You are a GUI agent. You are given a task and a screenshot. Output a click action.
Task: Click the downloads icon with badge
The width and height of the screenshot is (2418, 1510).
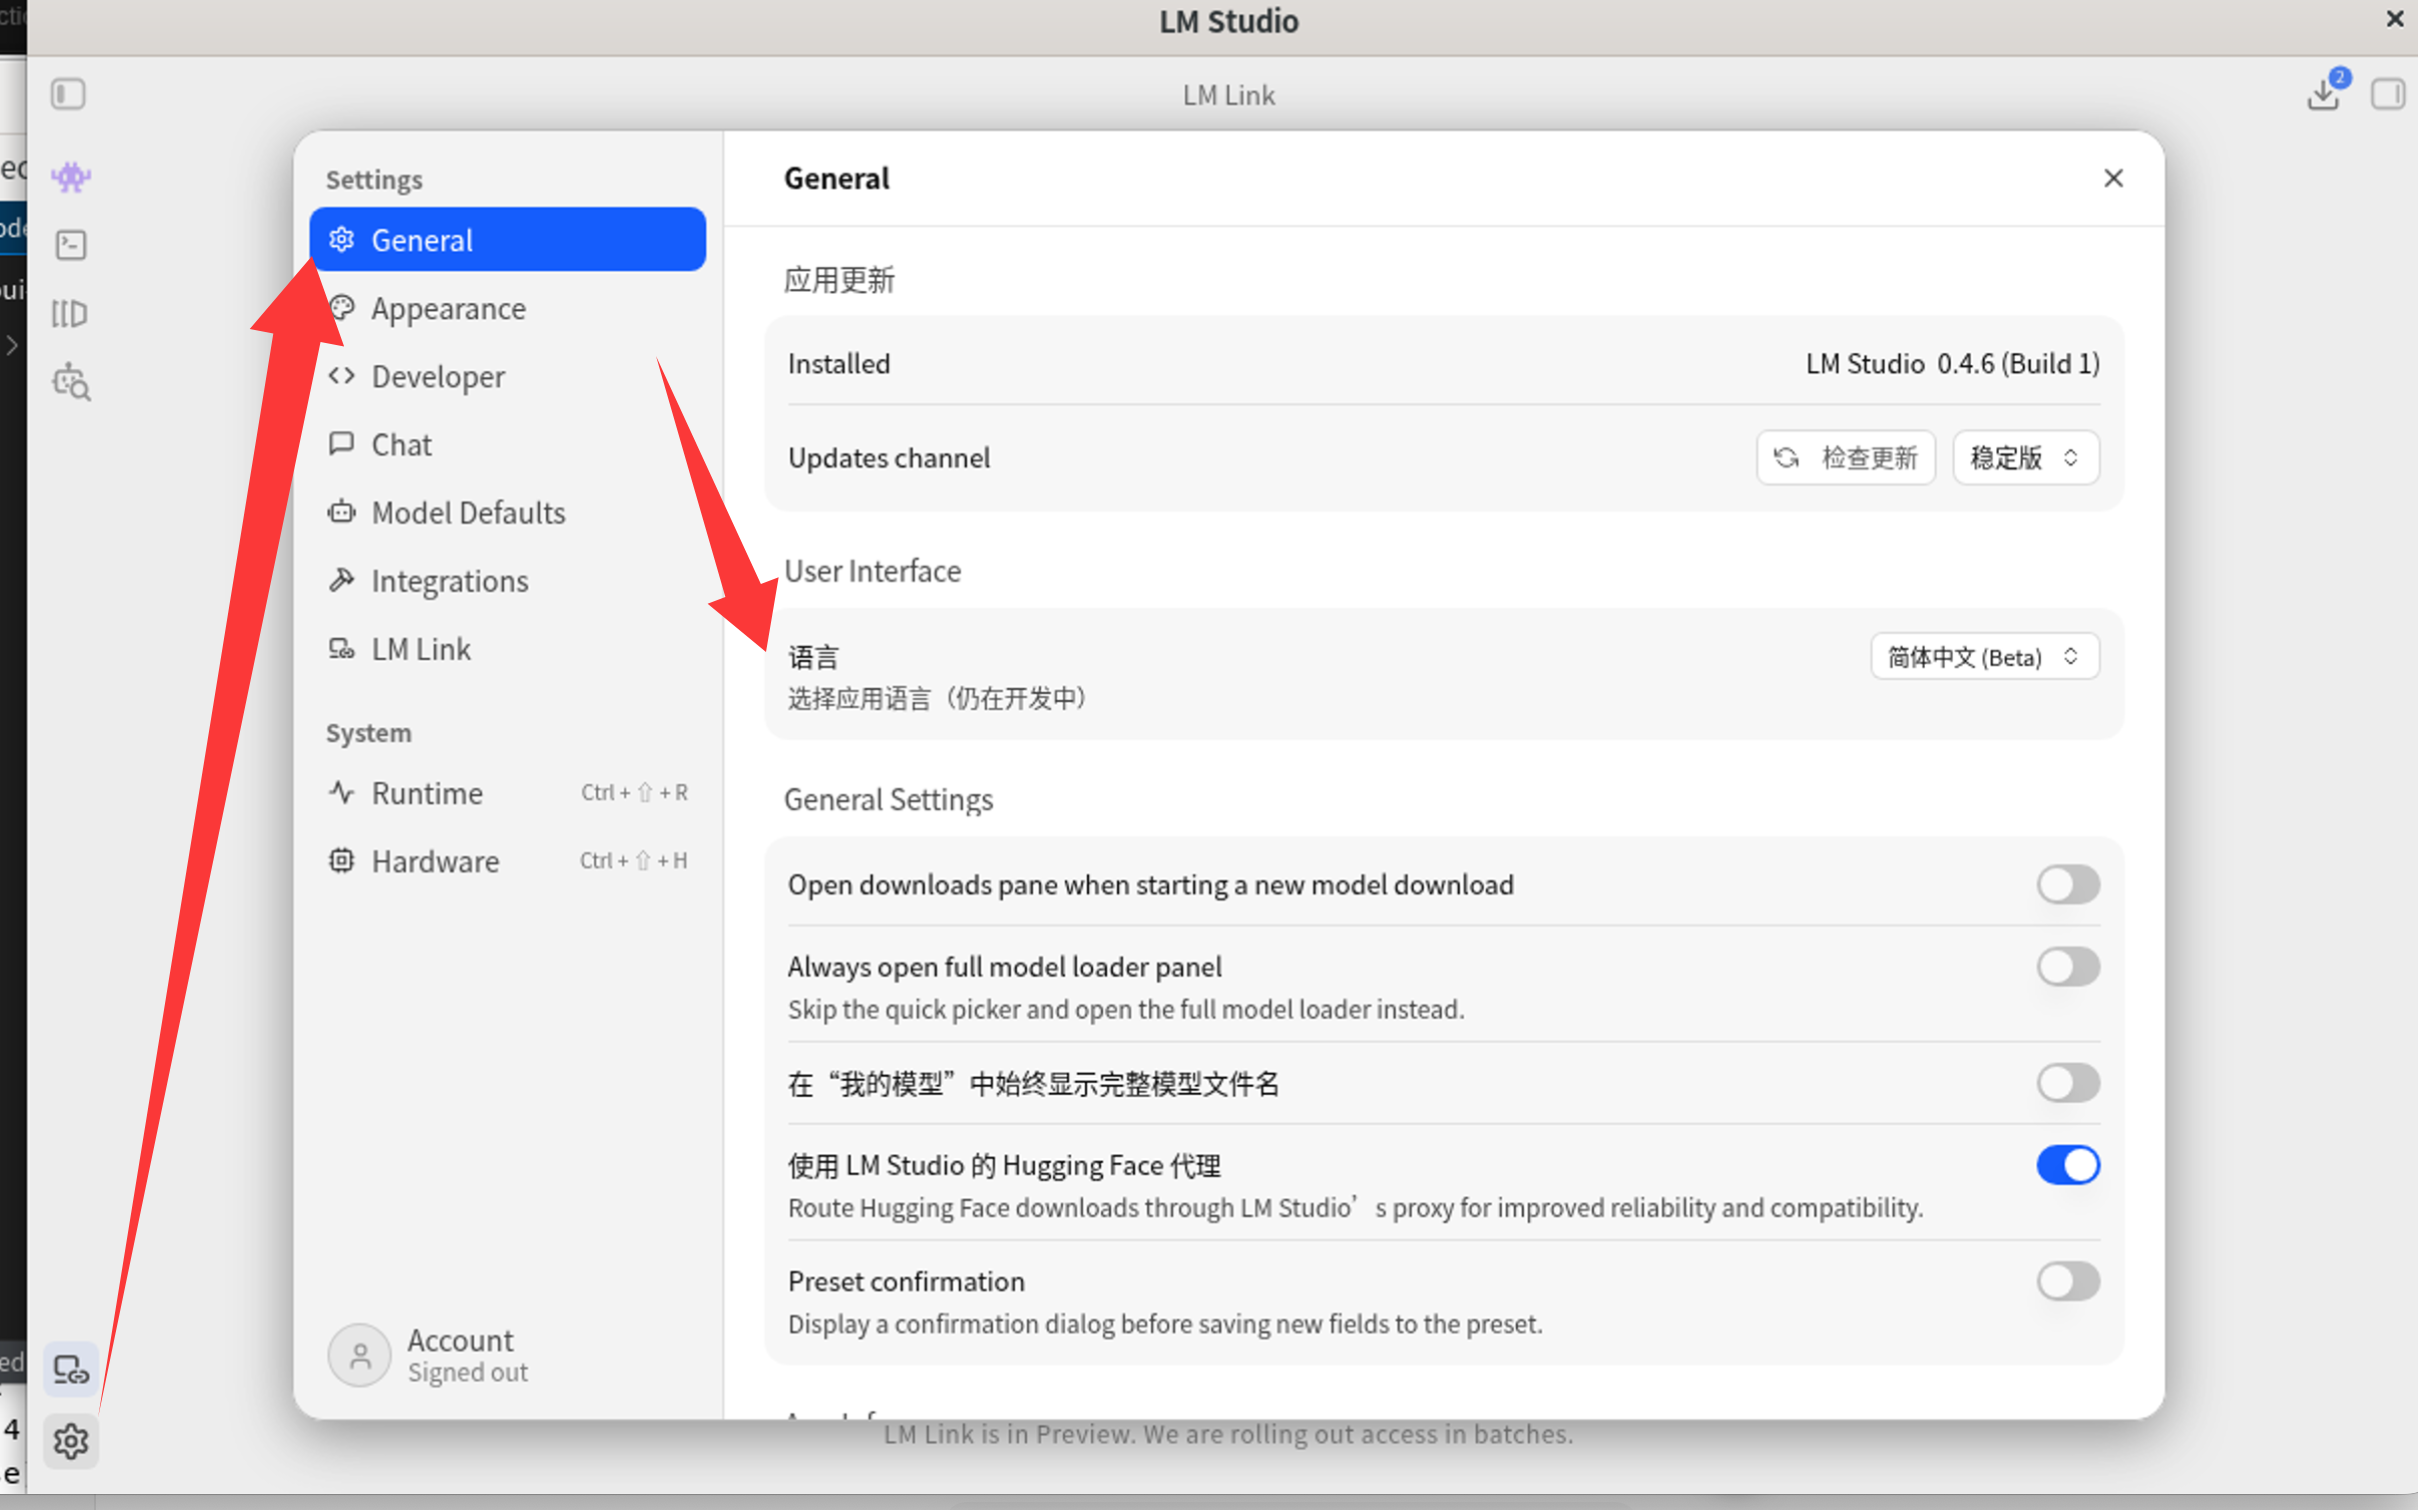pos(2324,94)
